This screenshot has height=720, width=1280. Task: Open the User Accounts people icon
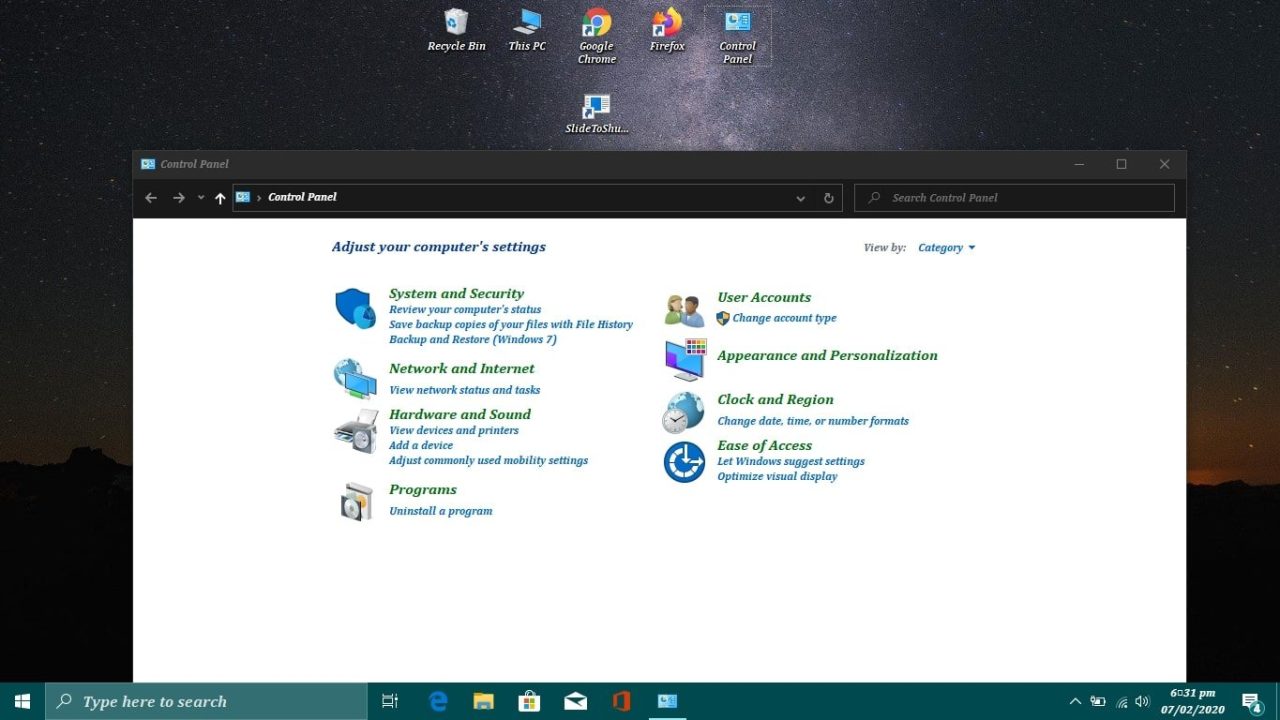pyautogui.click(x=684, y=310)
